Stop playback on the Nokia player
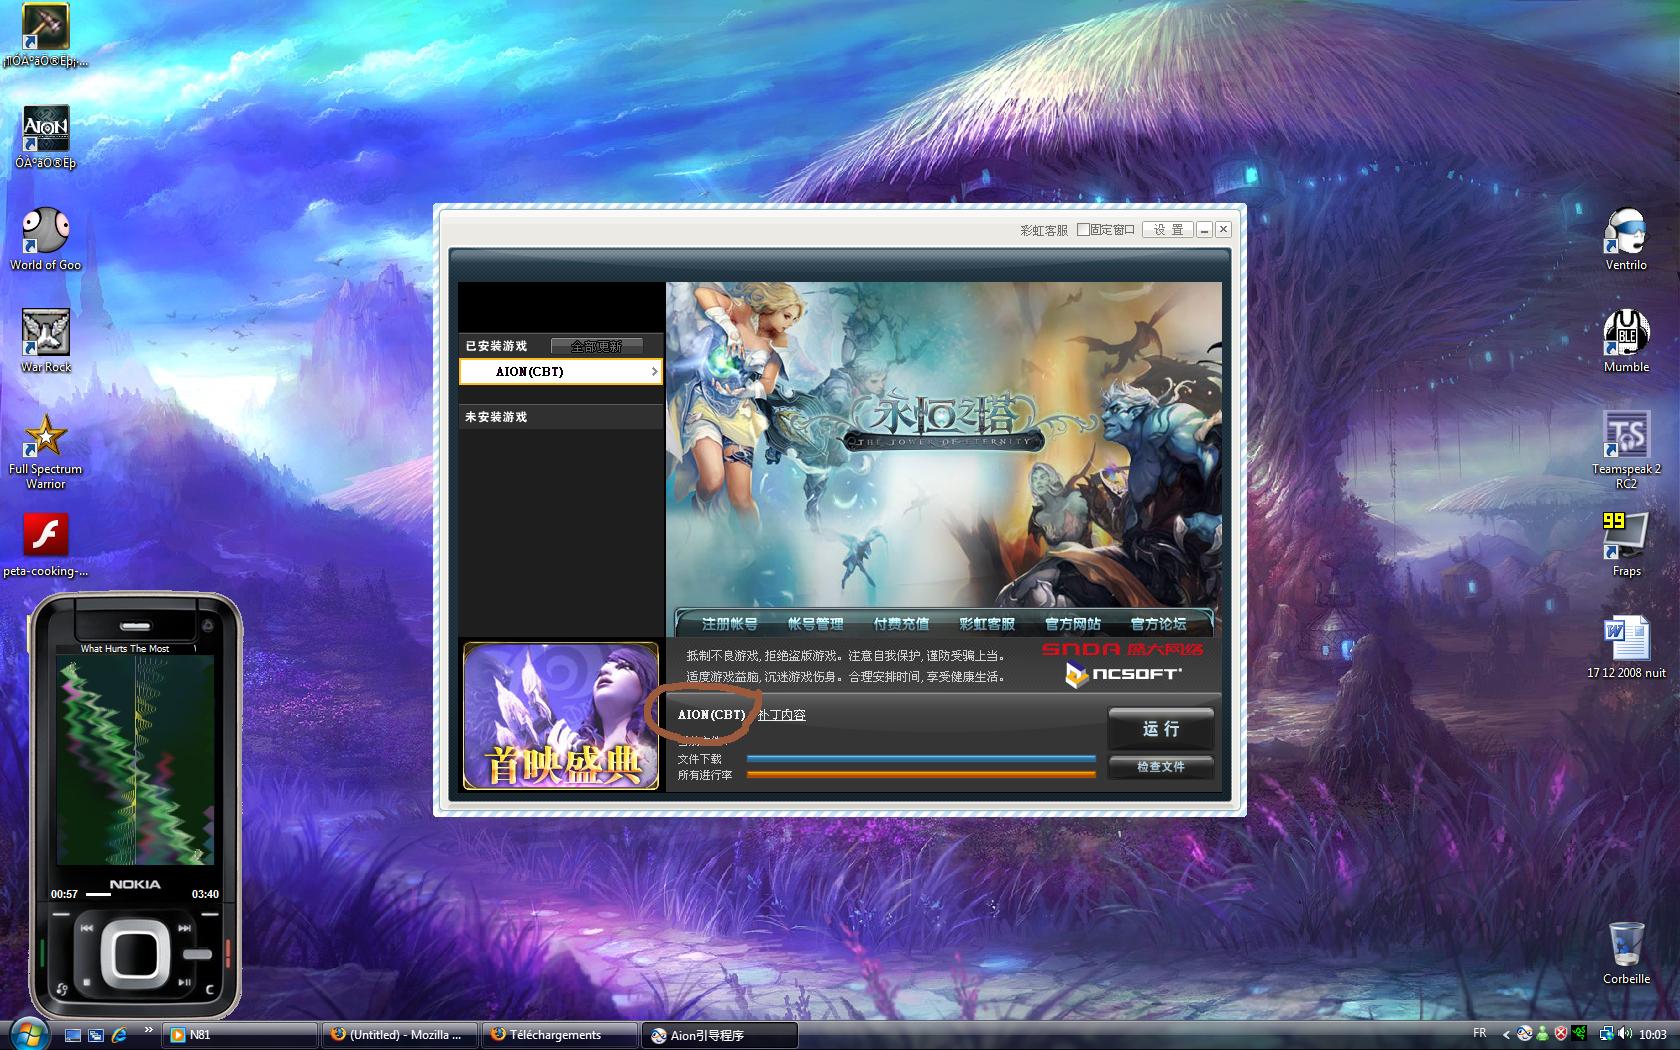Image resolution: width=1680 pixels, height=1050 pixels. click(x=87, y=983)
